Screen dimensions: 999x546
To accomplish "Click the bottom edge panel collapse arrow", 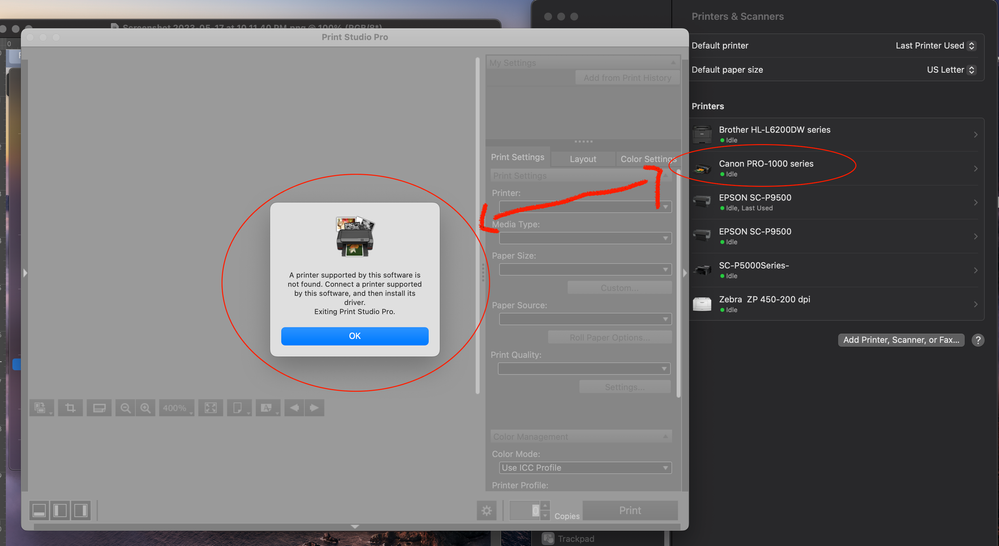I will (355, 527).
